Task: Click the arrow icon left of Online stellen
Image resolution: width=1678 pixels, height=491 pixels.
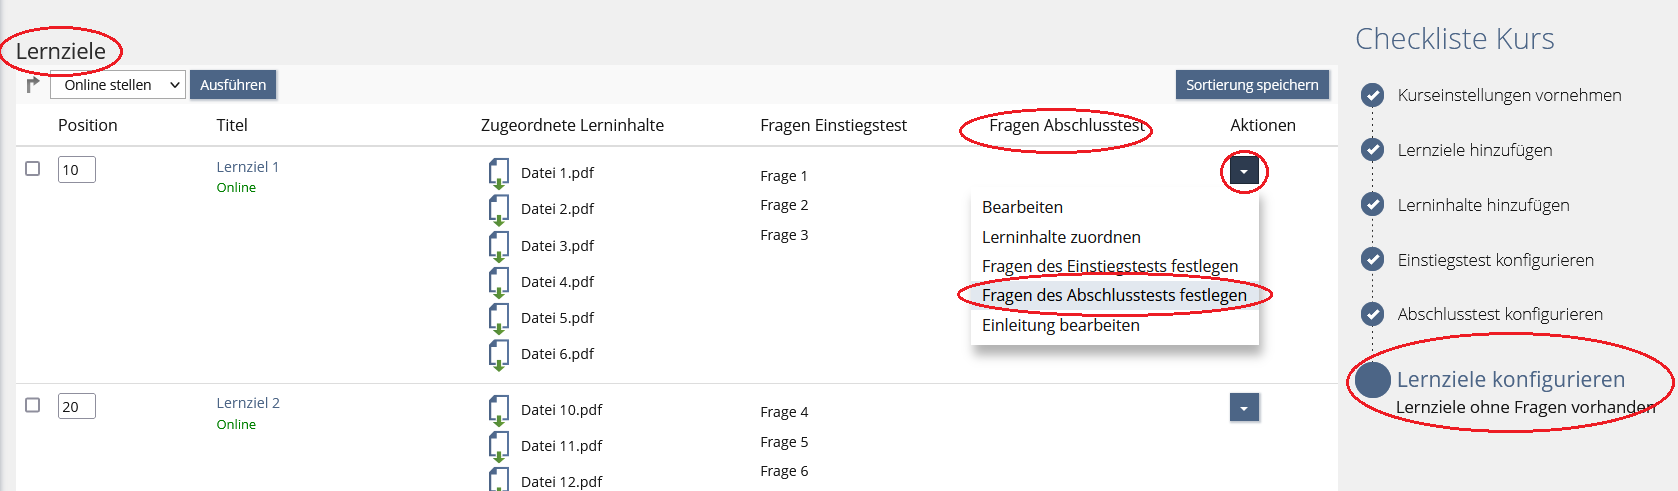Action: click(33, 85)
